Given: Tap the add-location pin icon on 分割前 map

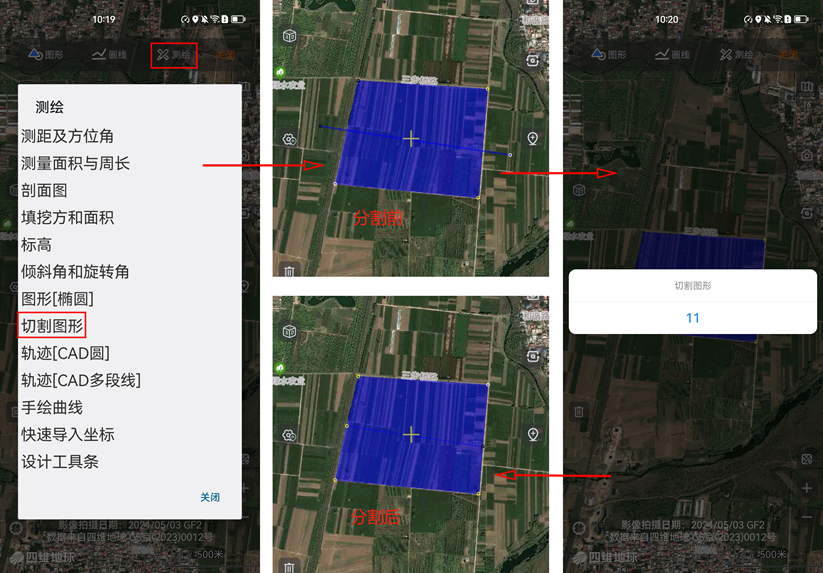Looking at the screenshot, I should (x=533, y=139).
